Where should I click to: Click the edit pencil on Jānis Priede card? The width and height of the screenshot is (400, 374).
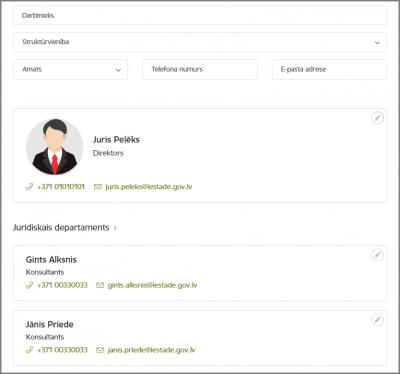(377, 320)
